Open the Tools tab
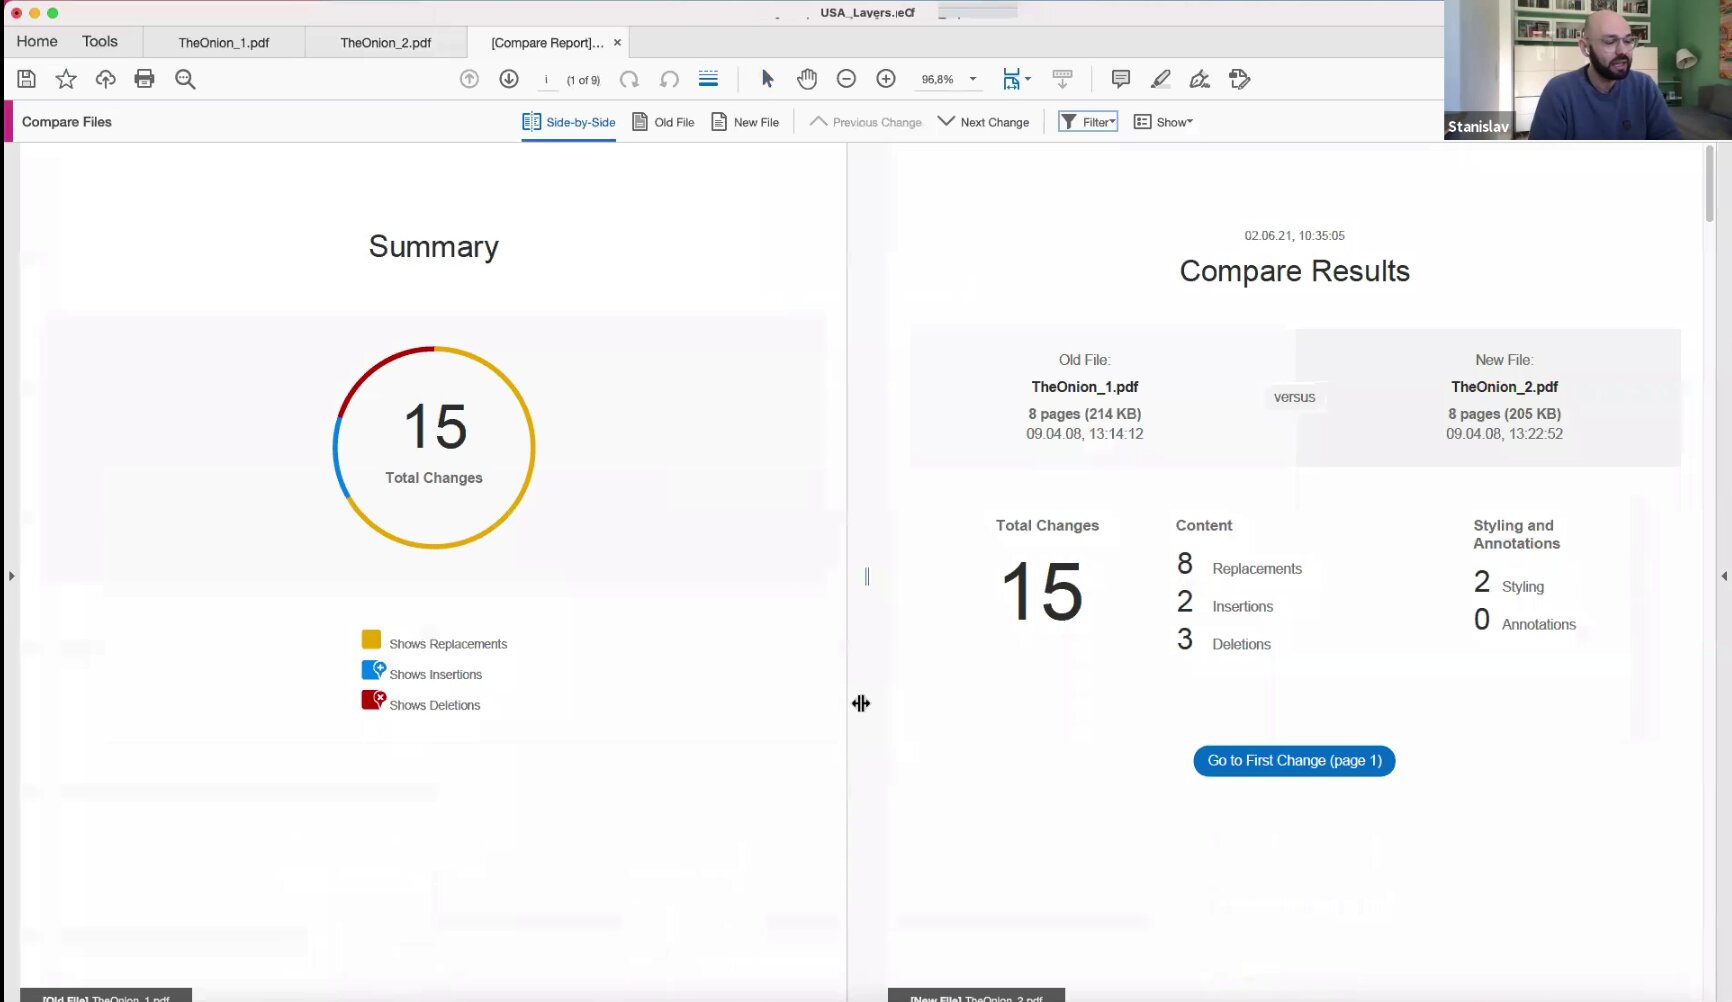 point(100,41)
